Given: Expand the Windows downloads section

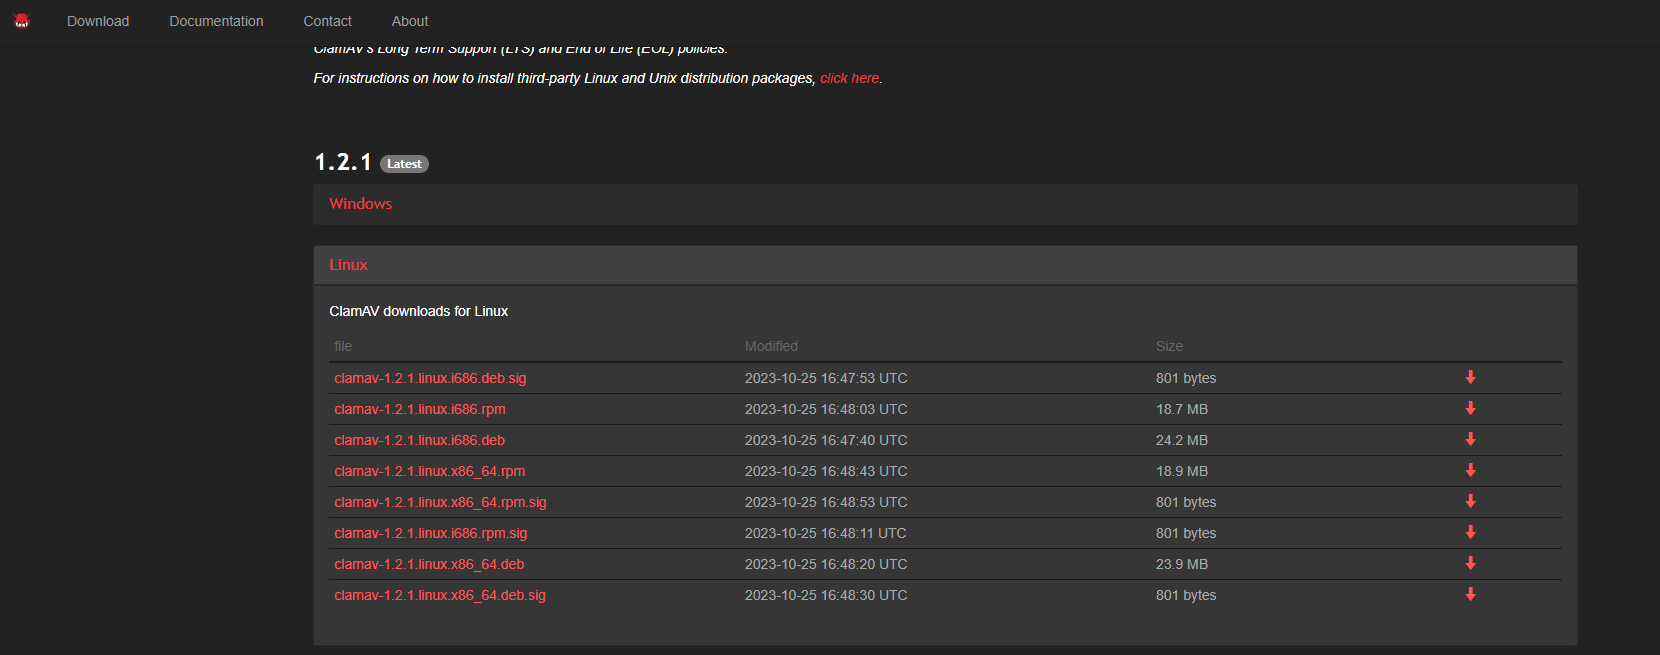Looking at the screenshot, I should click(945, 204).
